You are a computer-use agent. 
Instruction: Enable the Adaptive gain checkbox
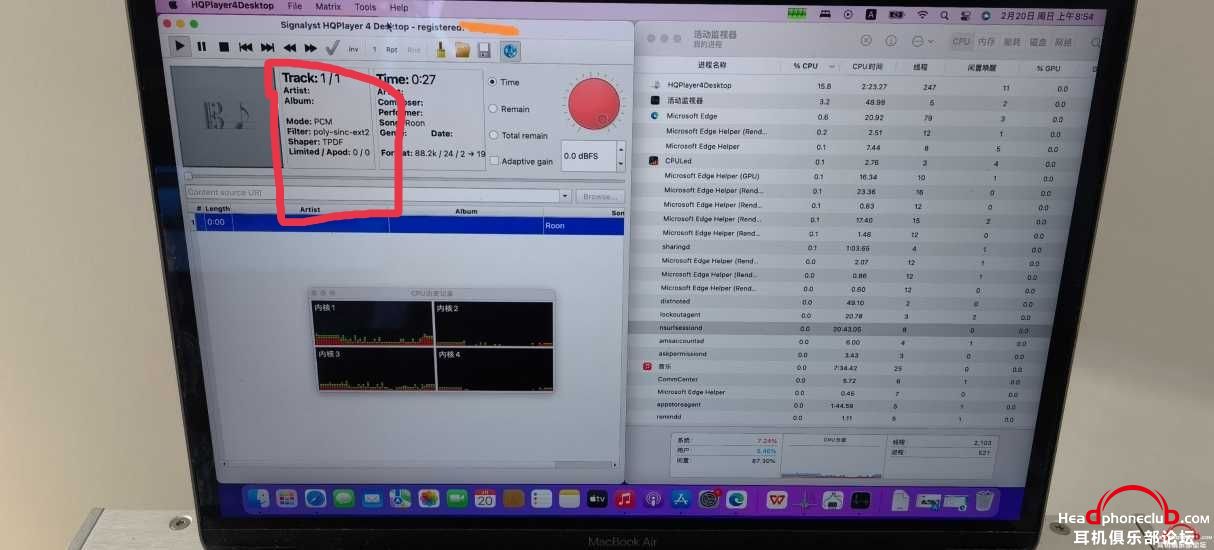[x=494, y=161]
